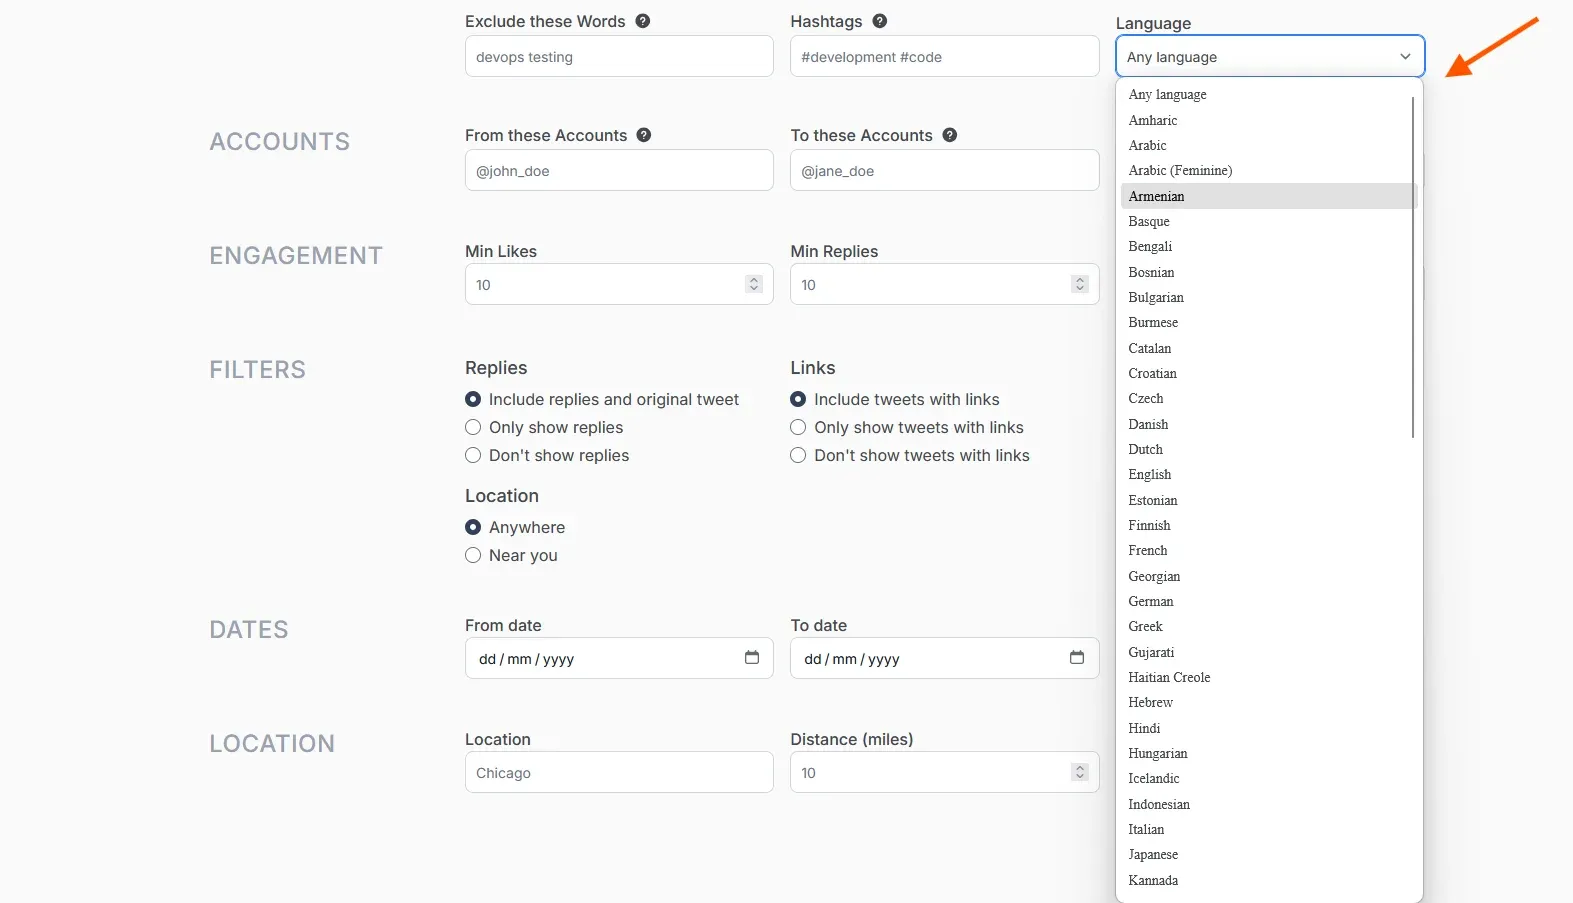Choose Dutch language

1268,449
